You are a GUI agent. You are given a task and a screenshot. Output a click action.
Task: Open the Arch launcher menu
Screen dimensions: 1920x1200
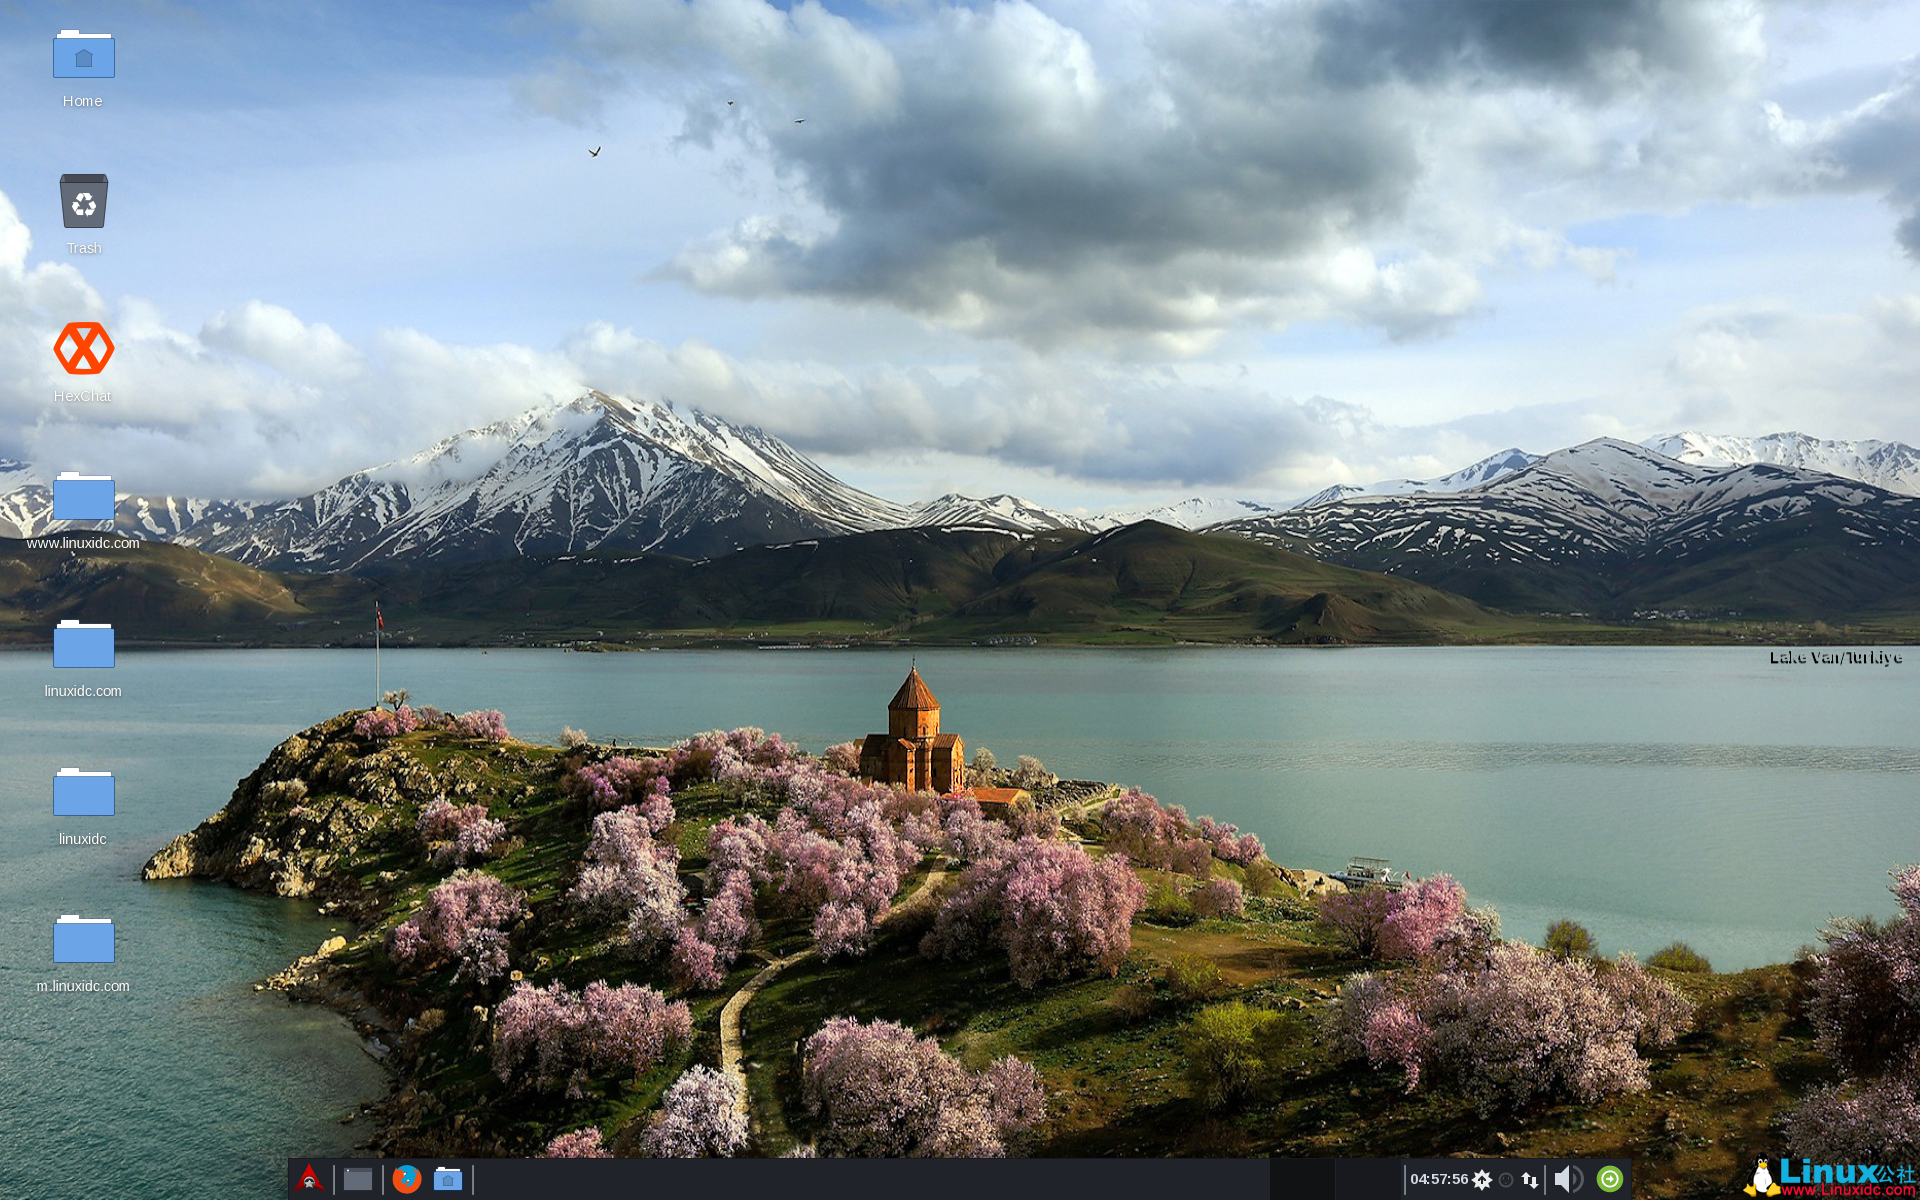[x=308, y=1179]
